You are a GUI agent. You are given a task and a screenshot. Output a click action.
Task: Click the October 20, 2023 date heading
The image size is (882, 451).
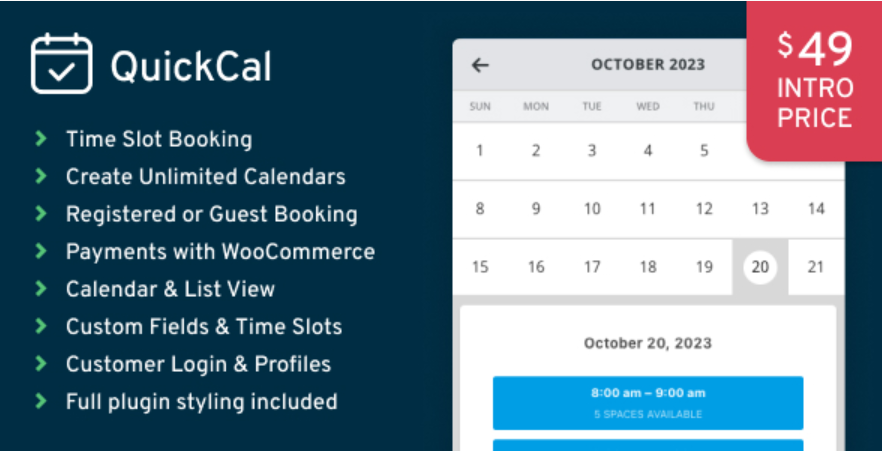[x=647, y=343]
